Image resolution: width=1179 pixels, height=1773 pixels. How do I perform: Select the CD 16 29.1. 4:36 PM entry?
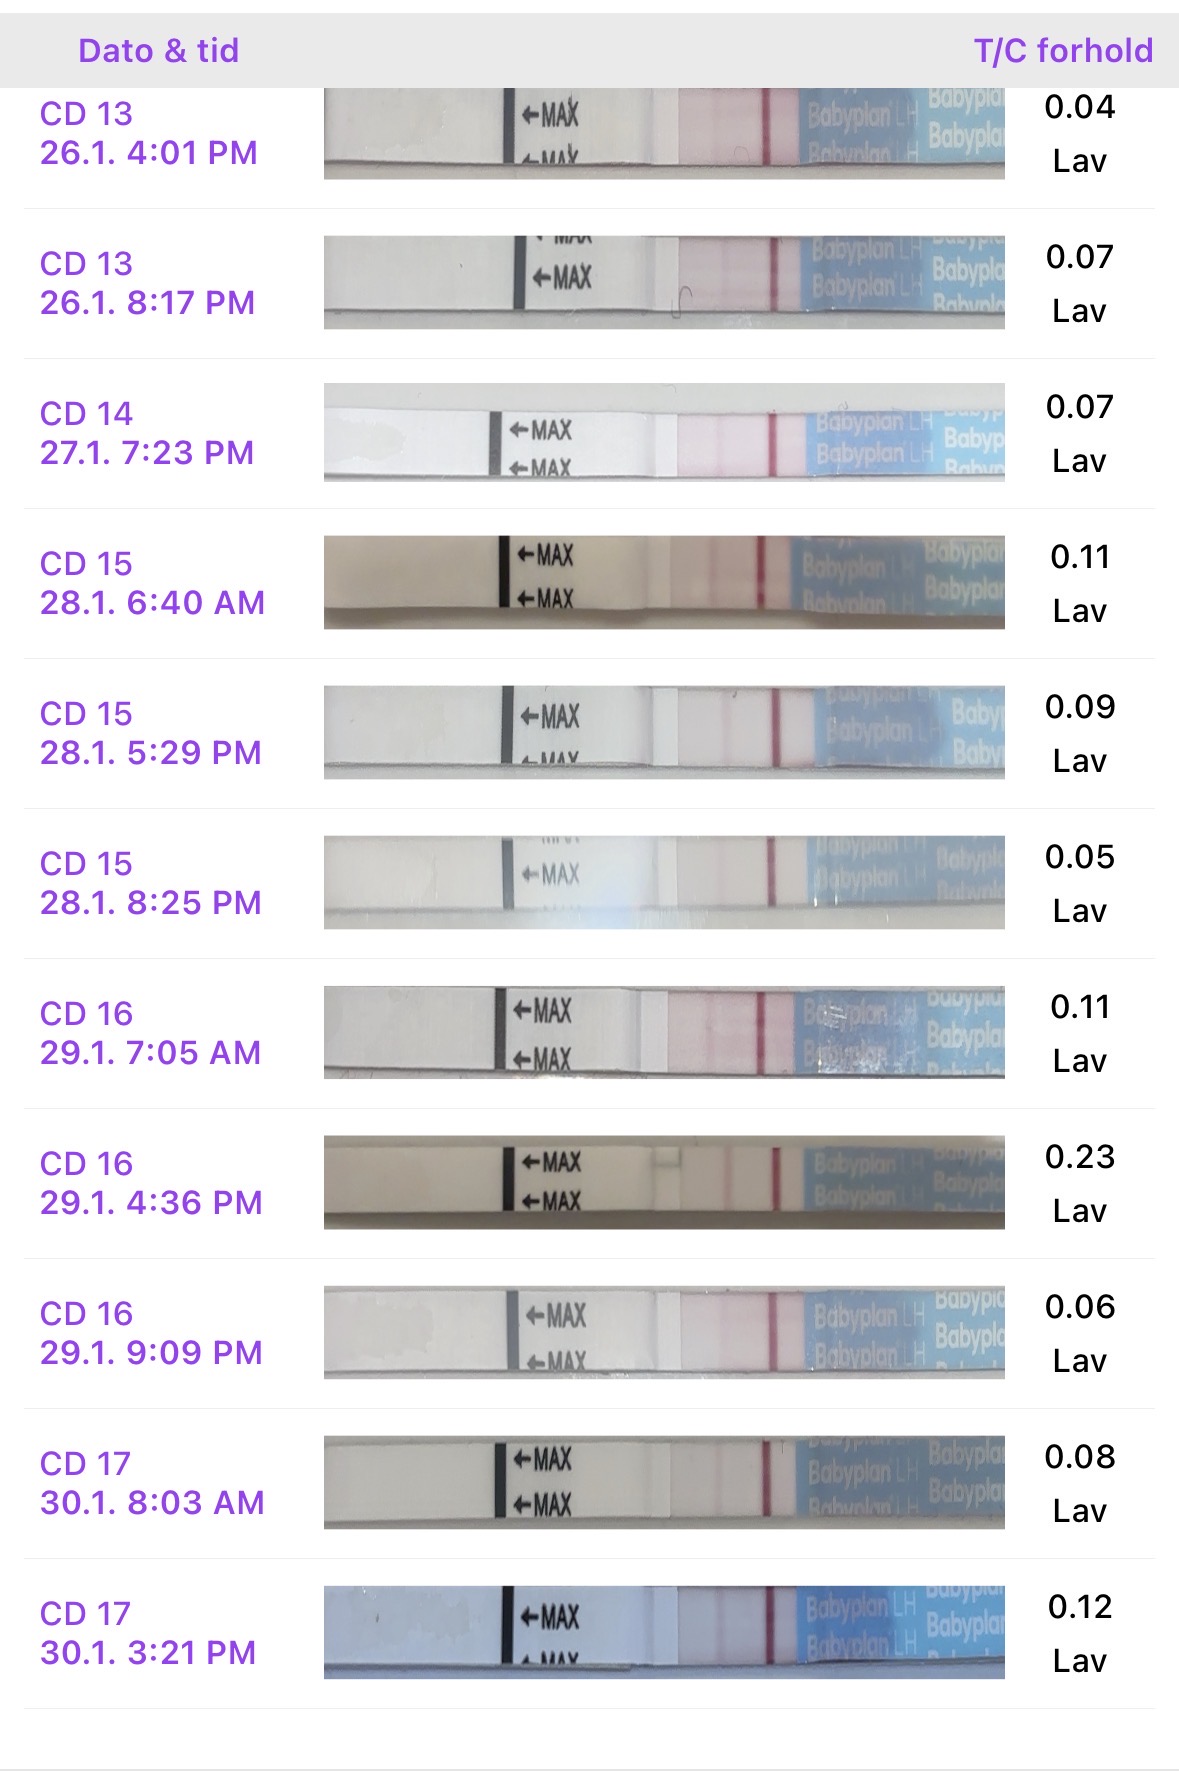click(150, 1183)
